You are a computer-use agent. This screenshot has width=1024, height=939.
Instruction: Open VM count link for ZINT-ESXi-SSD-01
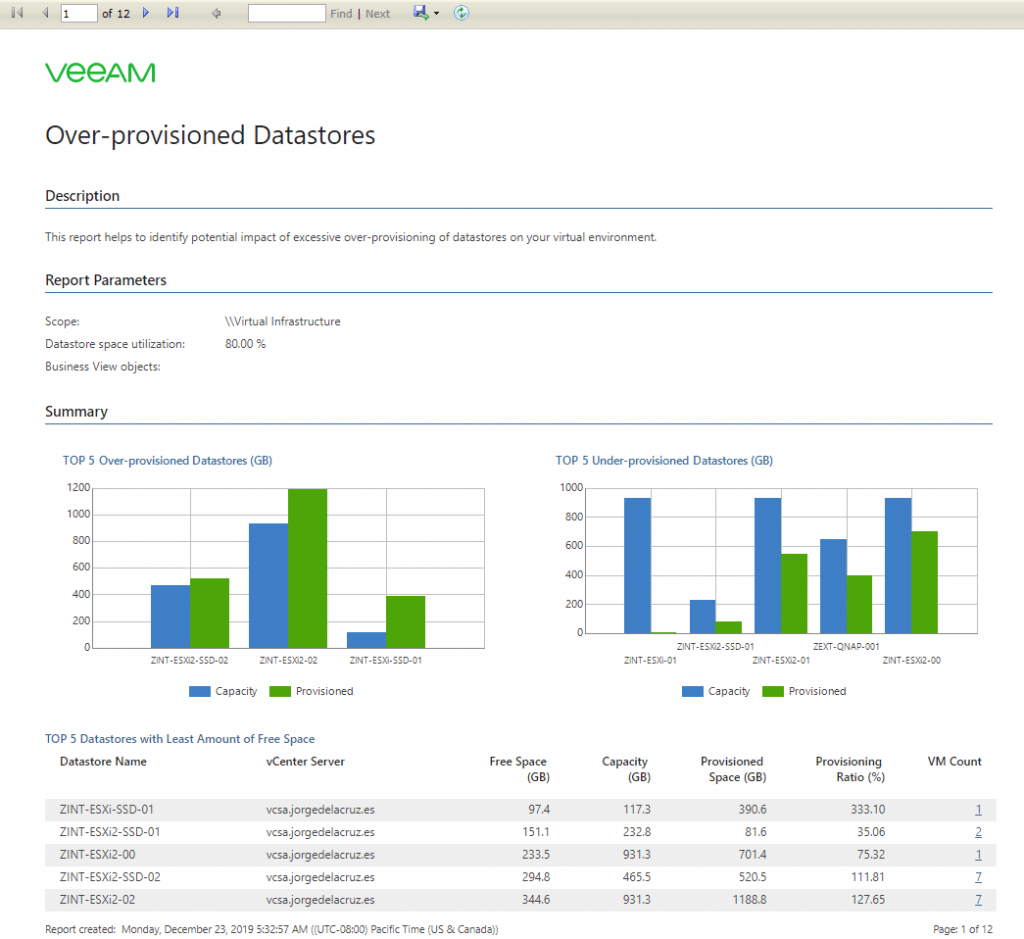click(x=978, y=810)
